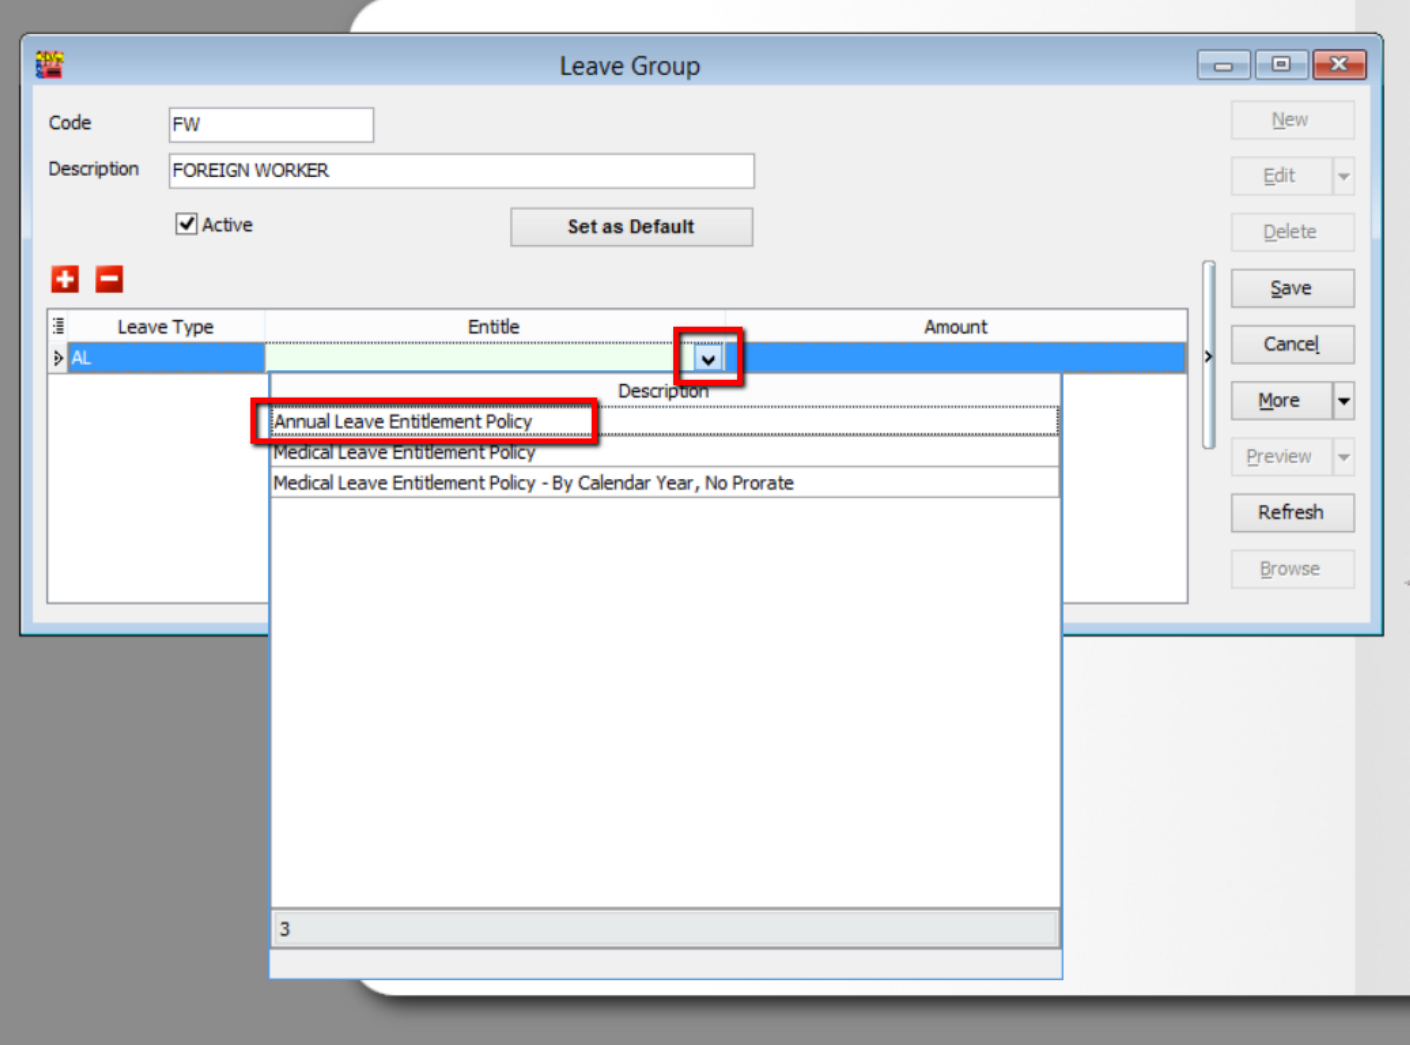Open the Entitle column dropdown arrow
The image size is (1410, 1045).
pyautogui.click(x=710, y=357)
